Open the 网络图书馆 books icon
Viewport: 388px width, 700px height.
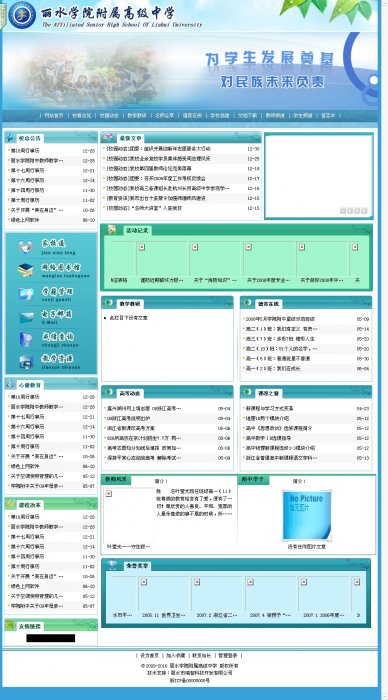pos(25,270)
